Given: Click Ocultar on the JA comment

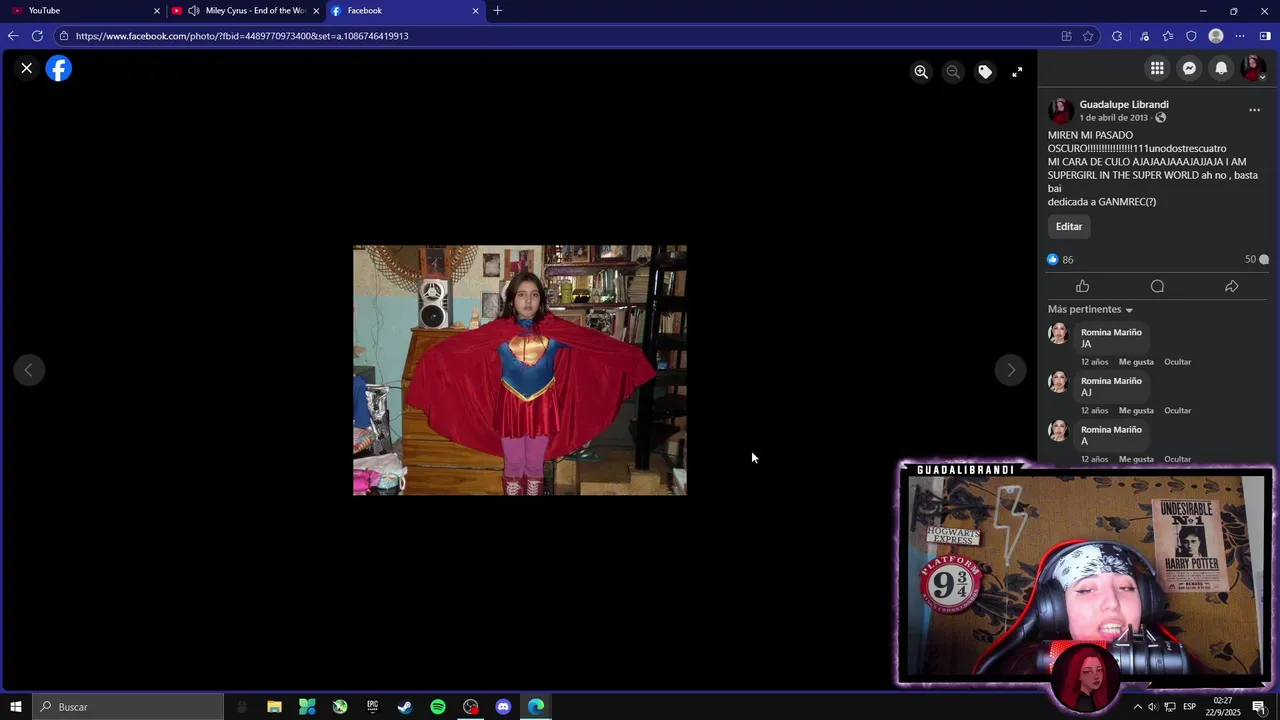Looking at the screenshot, I should coord(1177,362).
